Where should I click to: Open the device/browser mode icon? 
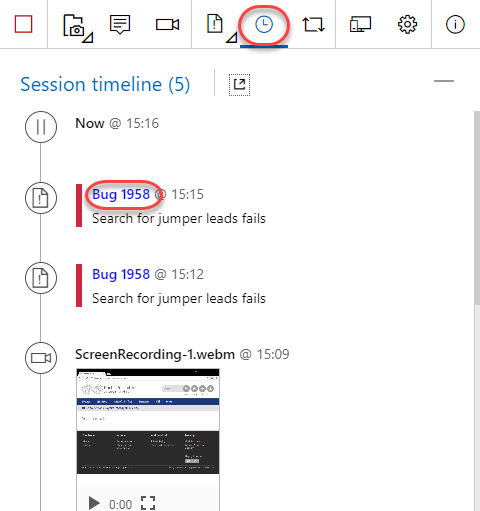point(360,24)
